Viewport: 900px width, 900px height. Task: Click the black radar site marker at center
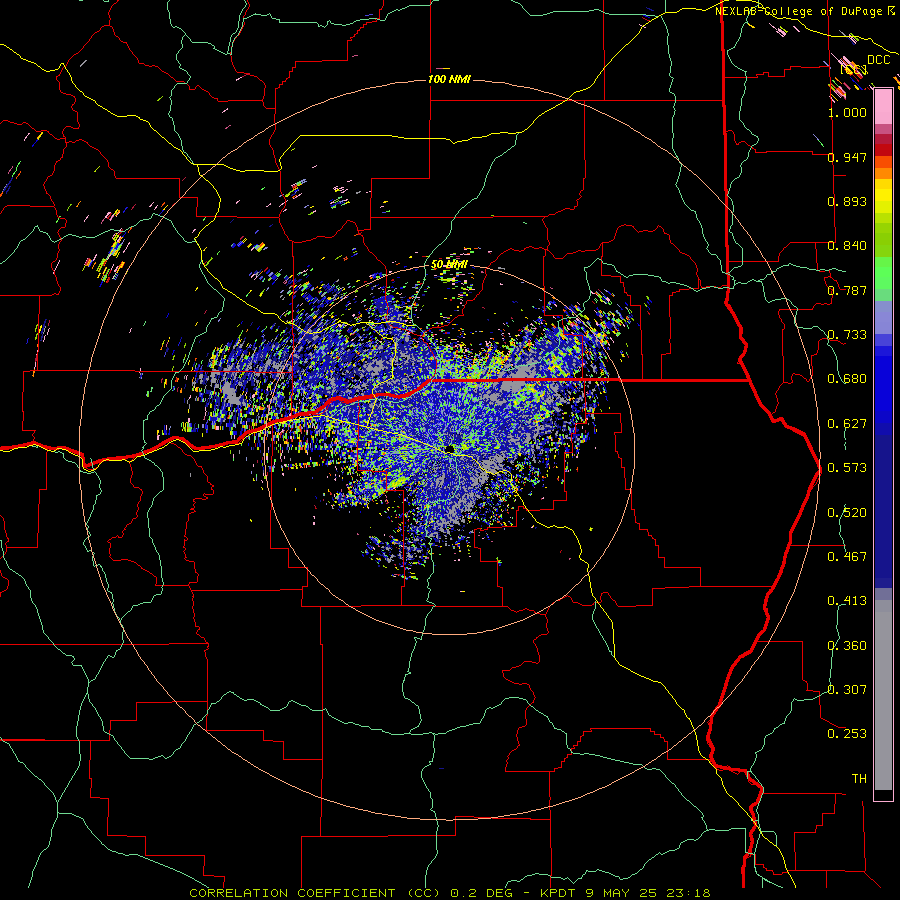pos(450,448)
